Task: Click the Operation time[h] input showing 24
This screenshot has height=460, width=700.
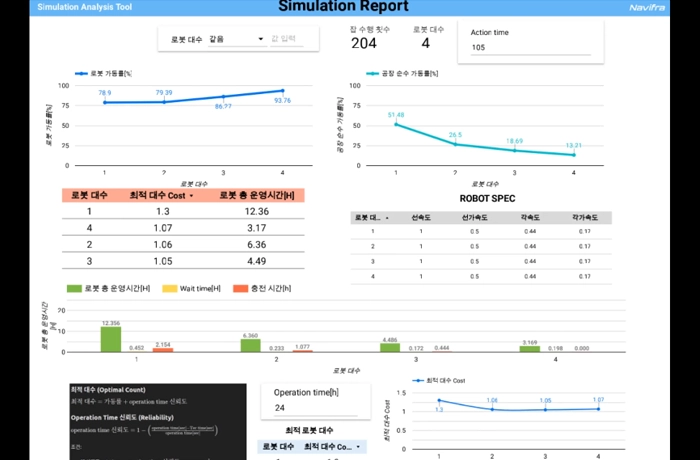Action: pyautogui.click(x=316, y=408)
